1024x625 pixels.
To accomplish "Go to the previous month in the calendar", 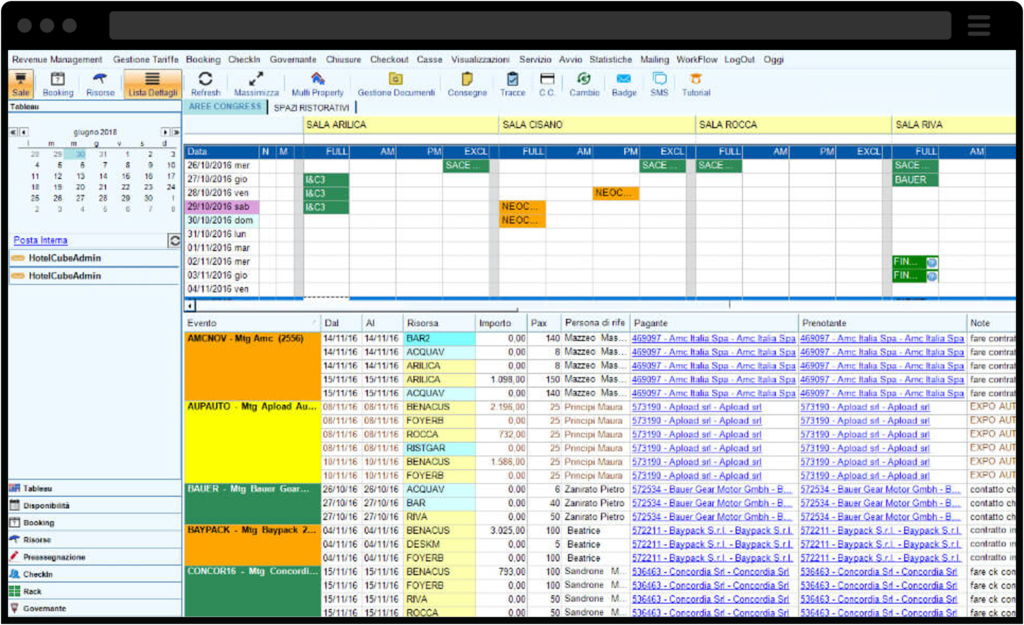I will (24, 132).
